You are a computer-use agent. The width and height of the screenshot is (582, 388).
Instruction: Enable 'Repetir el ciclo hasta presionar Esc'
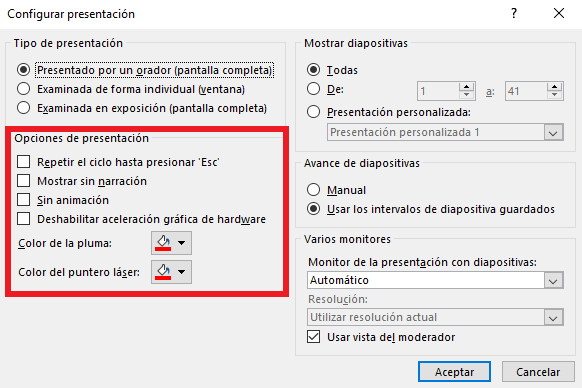click(x=24, y=162)
